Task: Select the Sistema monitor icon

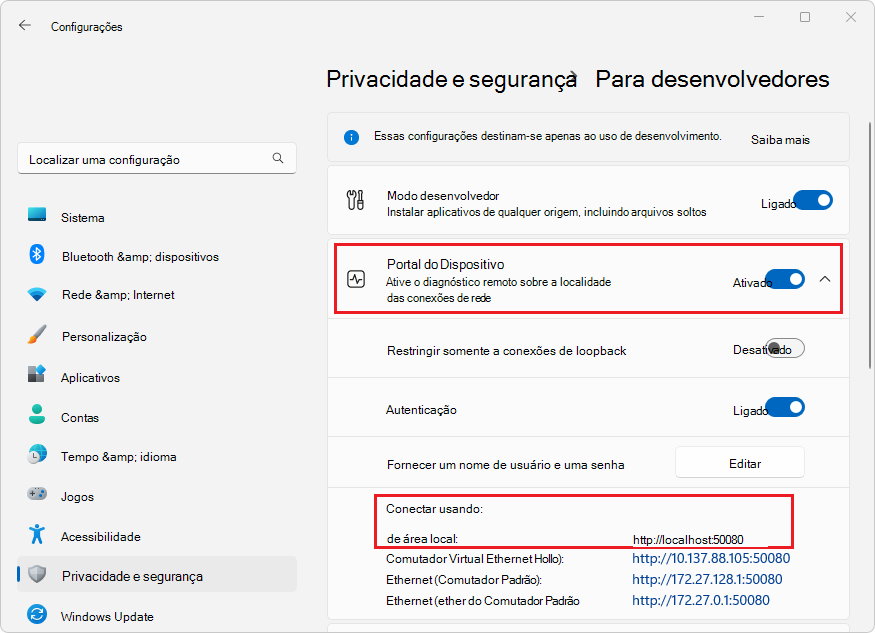Action: [38, 217]
